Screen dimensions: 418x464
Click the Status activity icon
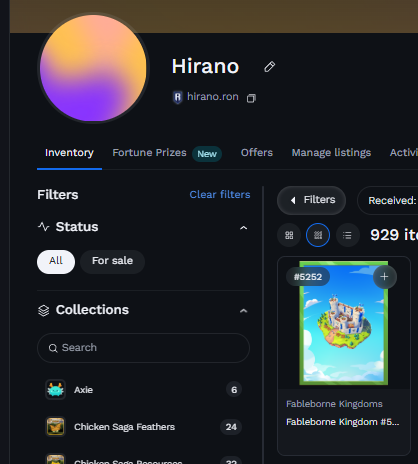[43, 227]
